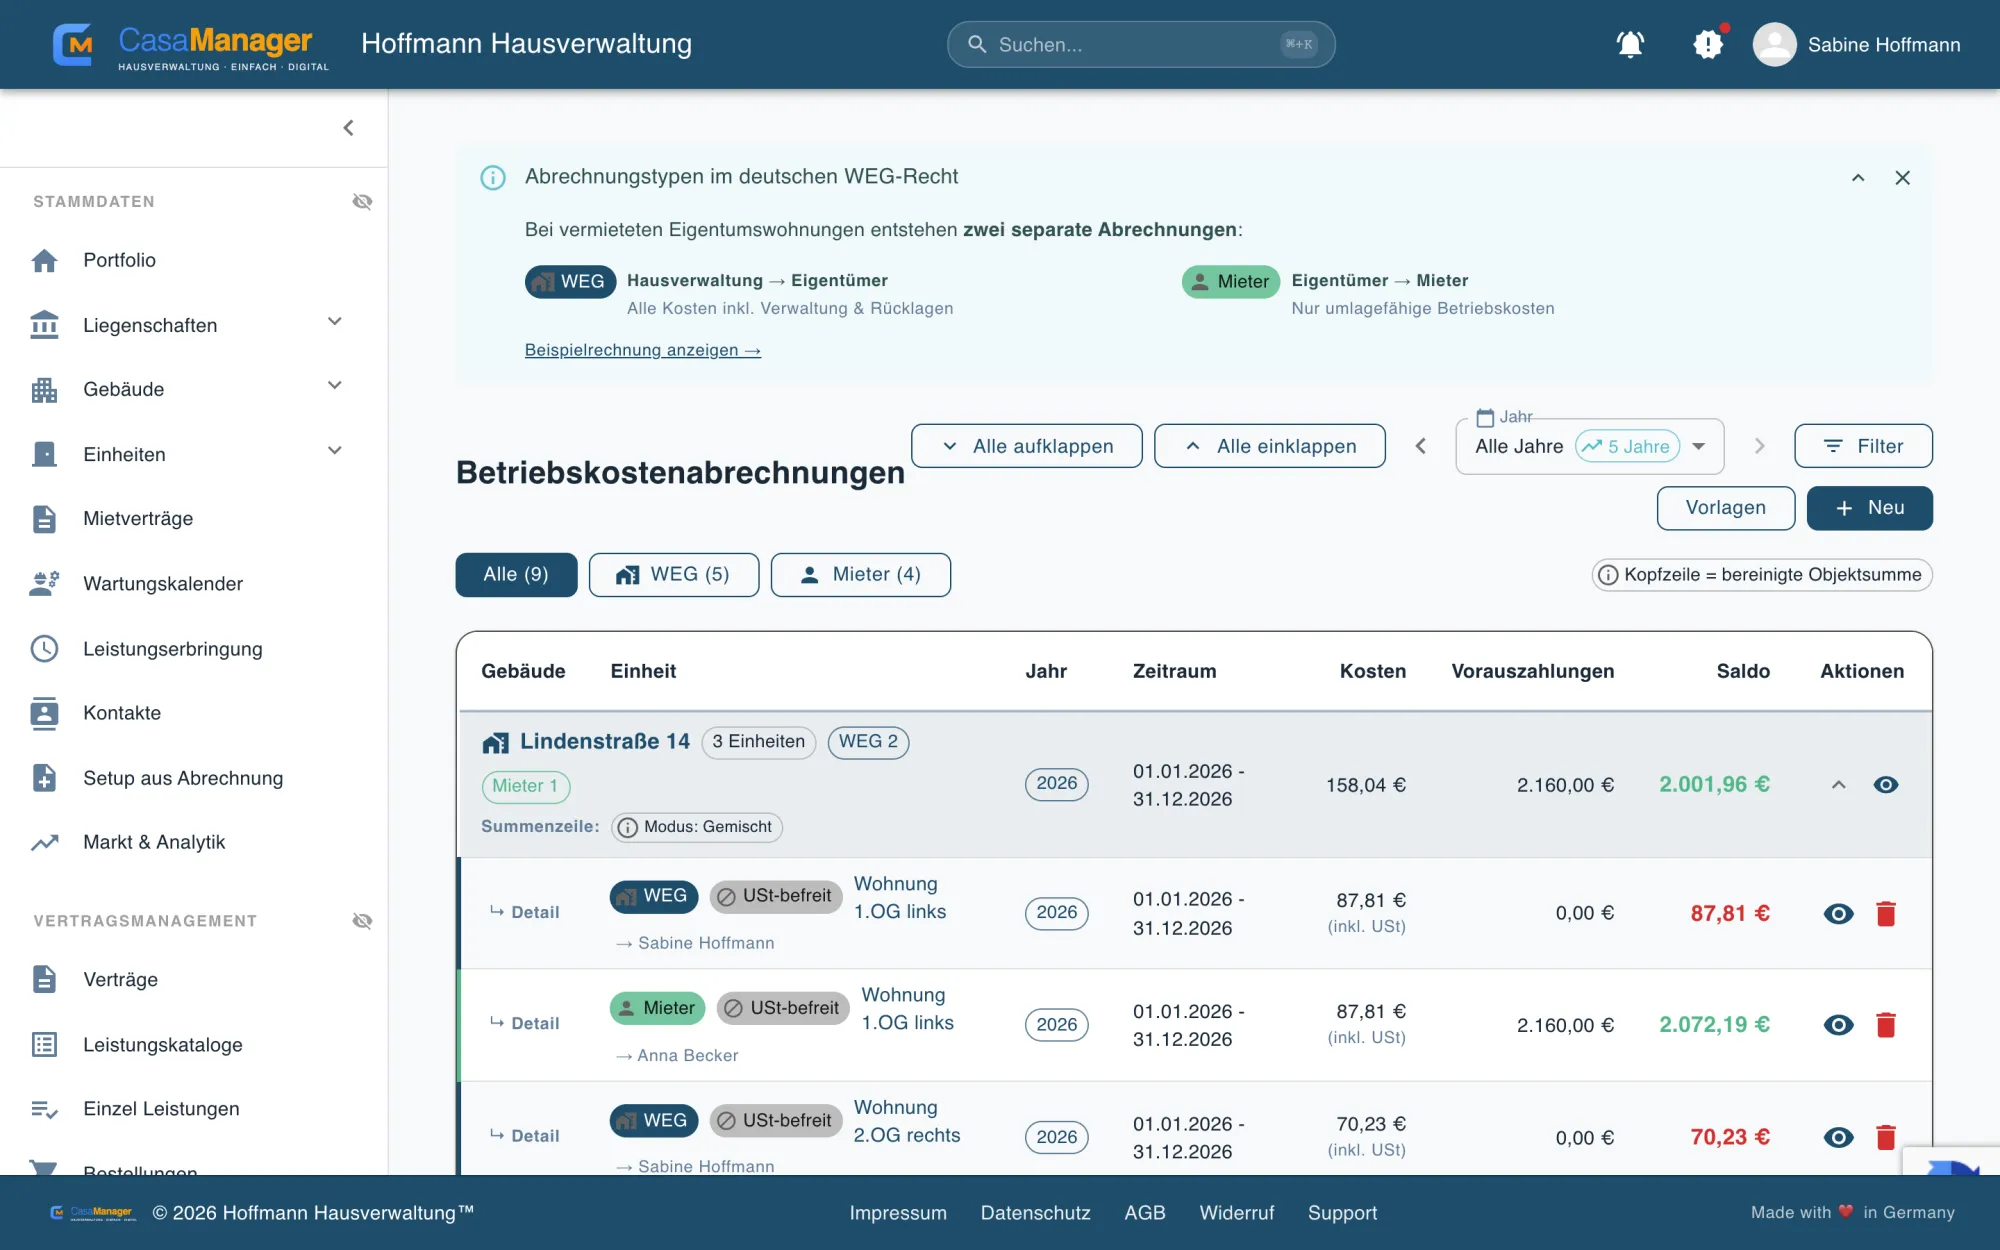The width and height of the screenshot is (2000, 1250).
Task: Toggle visibility of Vertragsmanagement section
Action: [362, 921]
